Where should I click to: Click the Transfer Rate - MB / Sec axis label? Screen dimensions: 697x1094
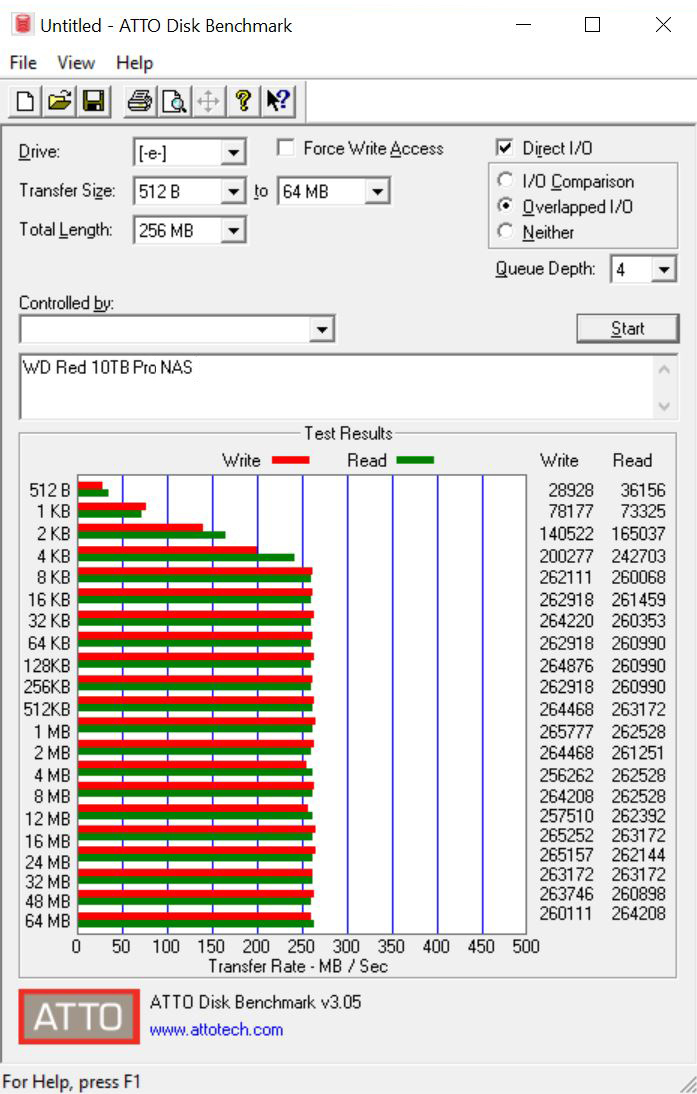(298, 966)
